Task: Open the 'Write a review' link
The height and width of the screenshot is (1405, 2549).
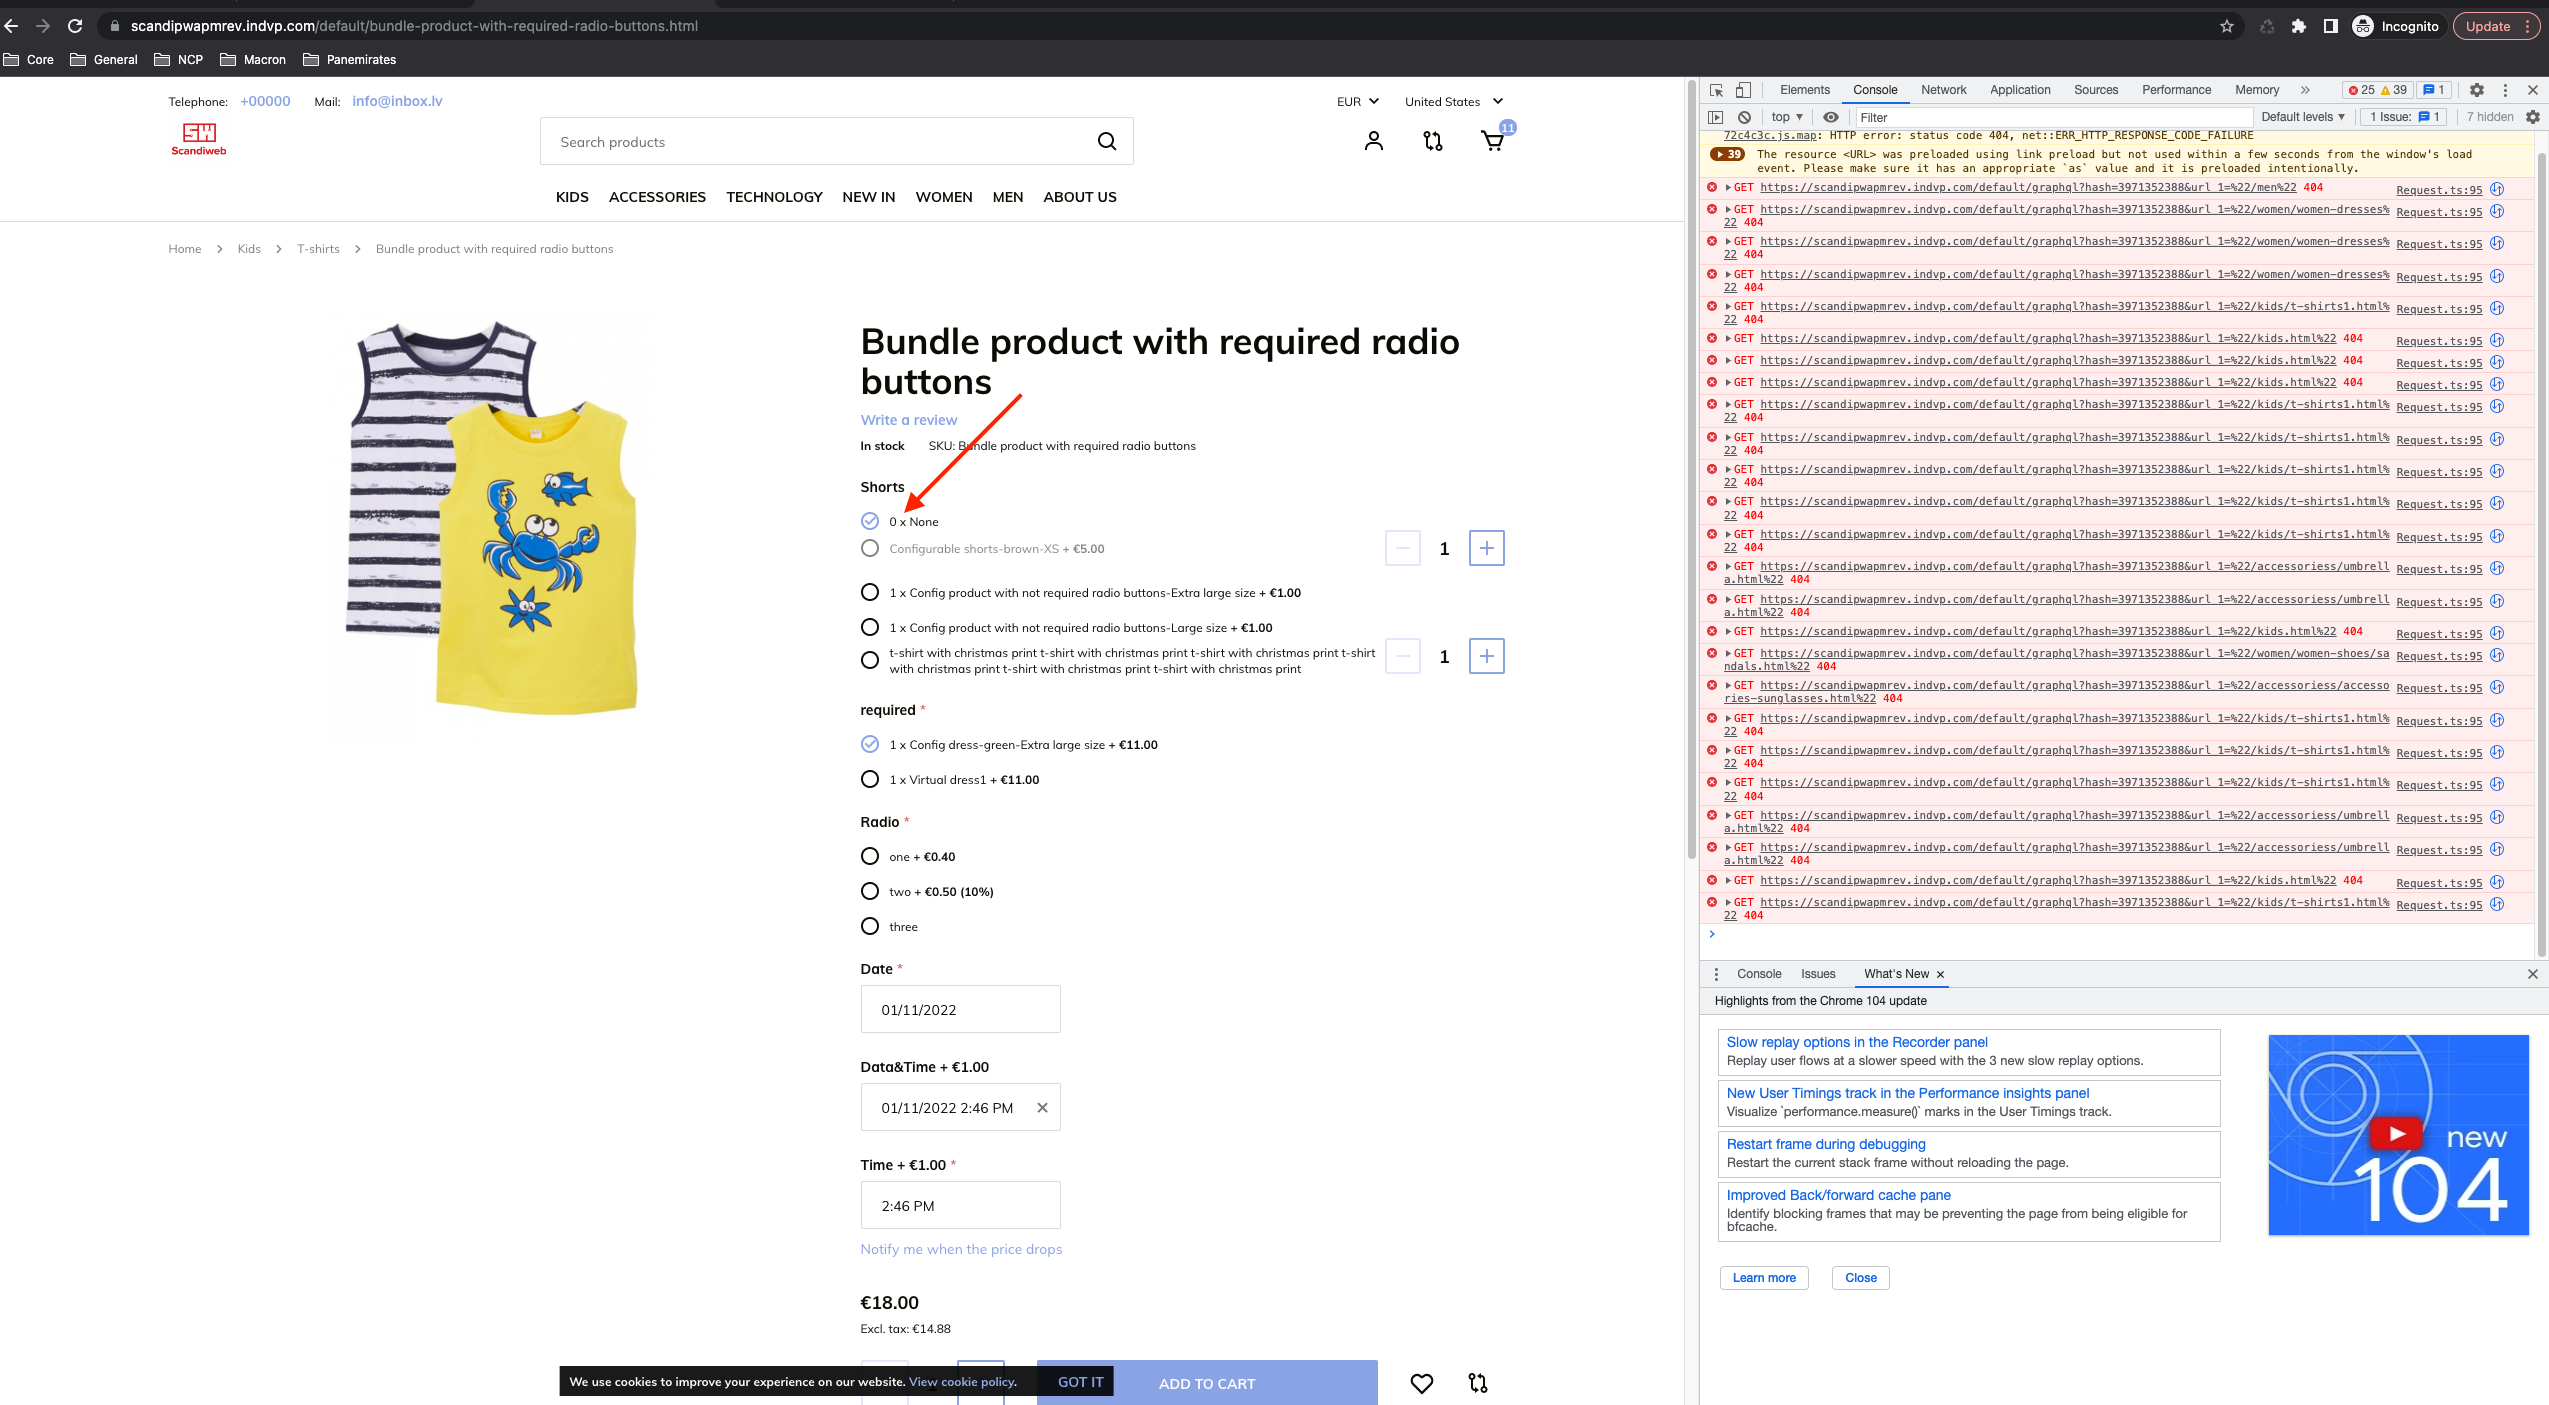Action: coord(907,419)
